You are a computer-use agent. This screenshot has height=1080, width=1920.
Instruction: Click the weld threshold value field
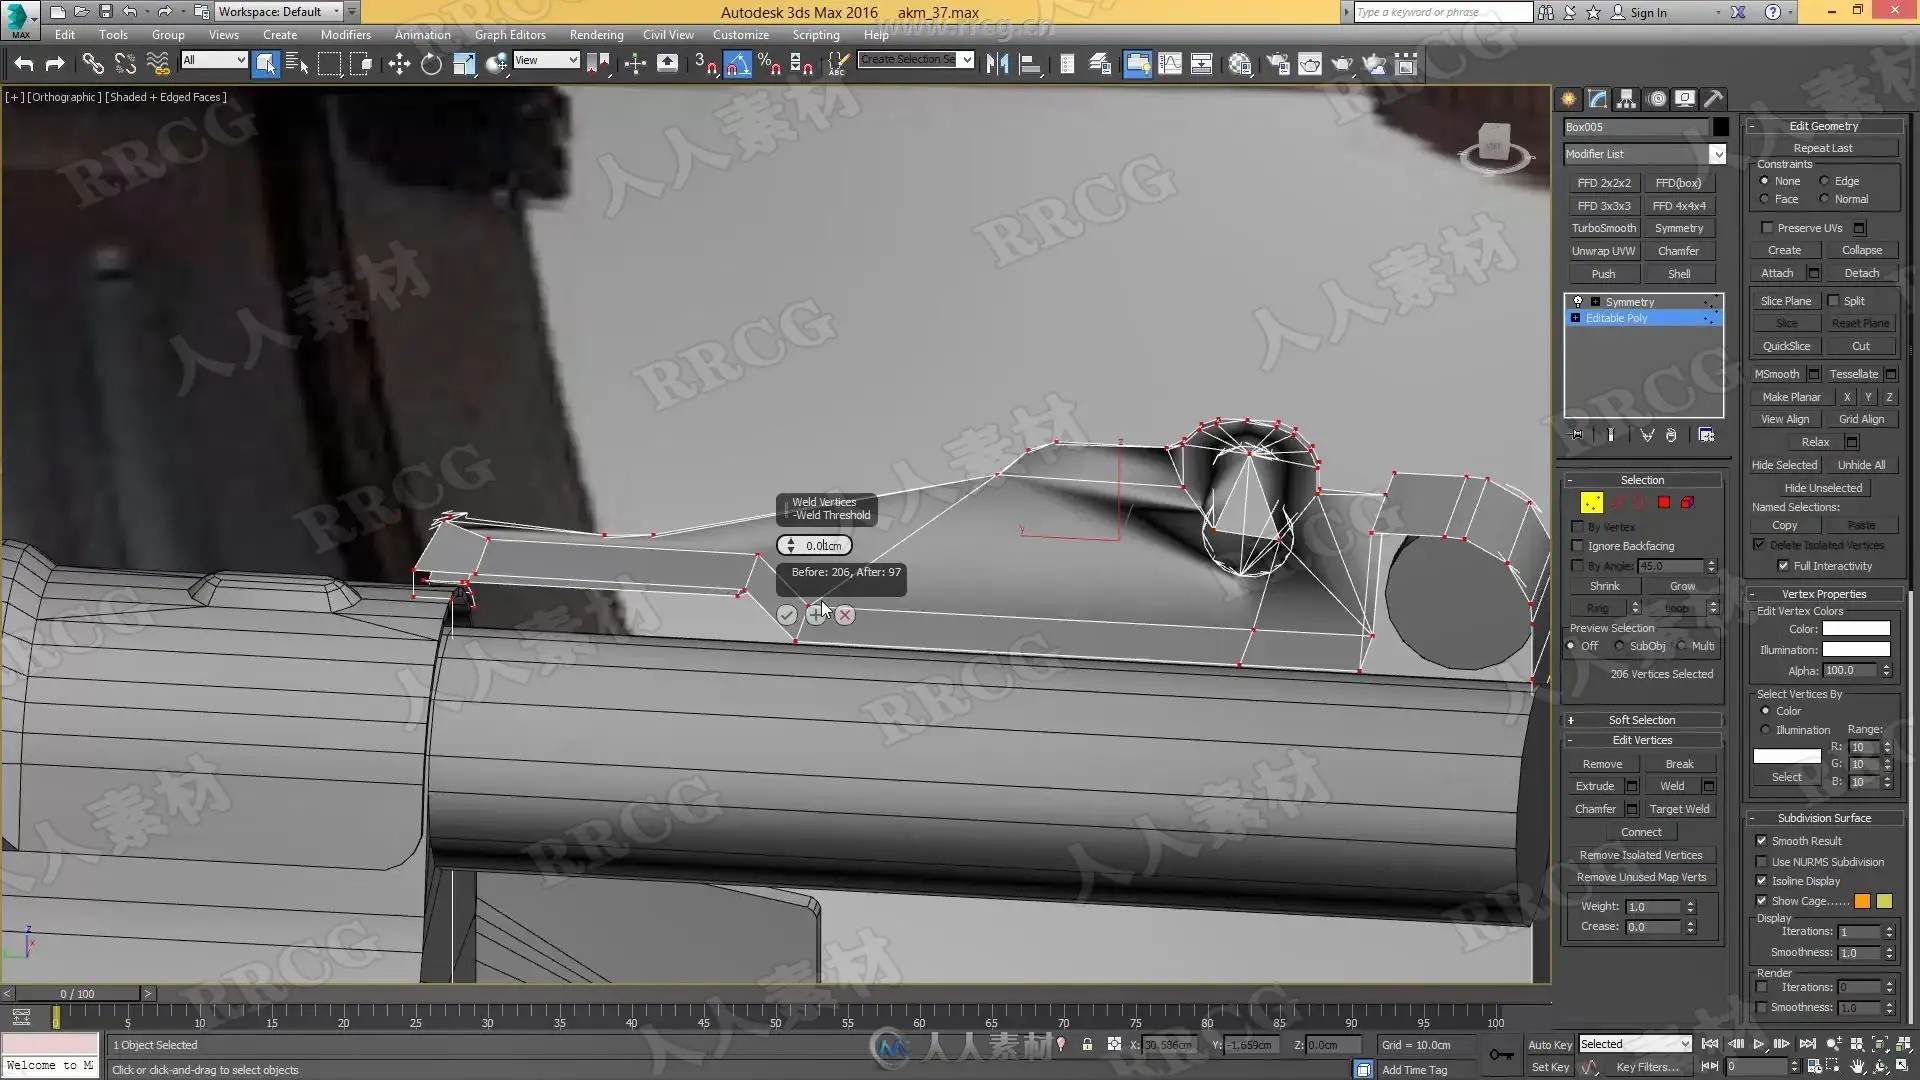(824, 546)
